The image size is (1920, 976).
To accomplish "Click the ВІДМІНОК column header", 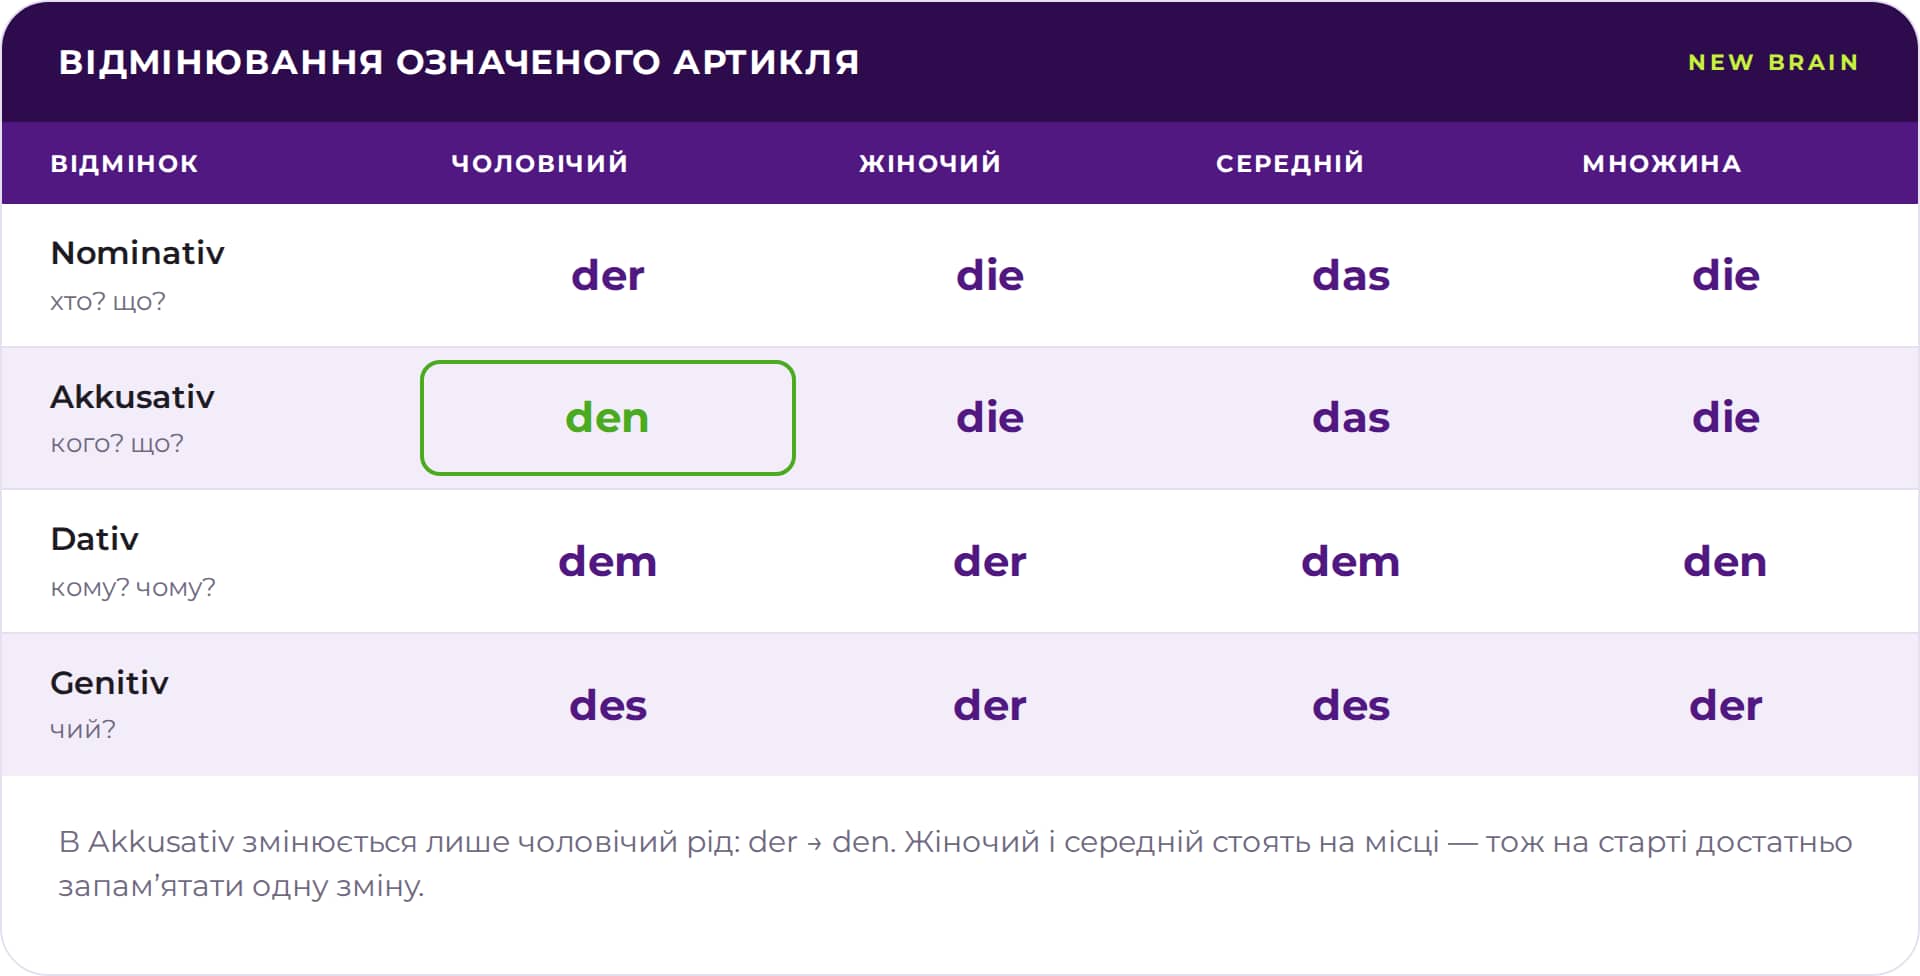I will pos(125,163).
